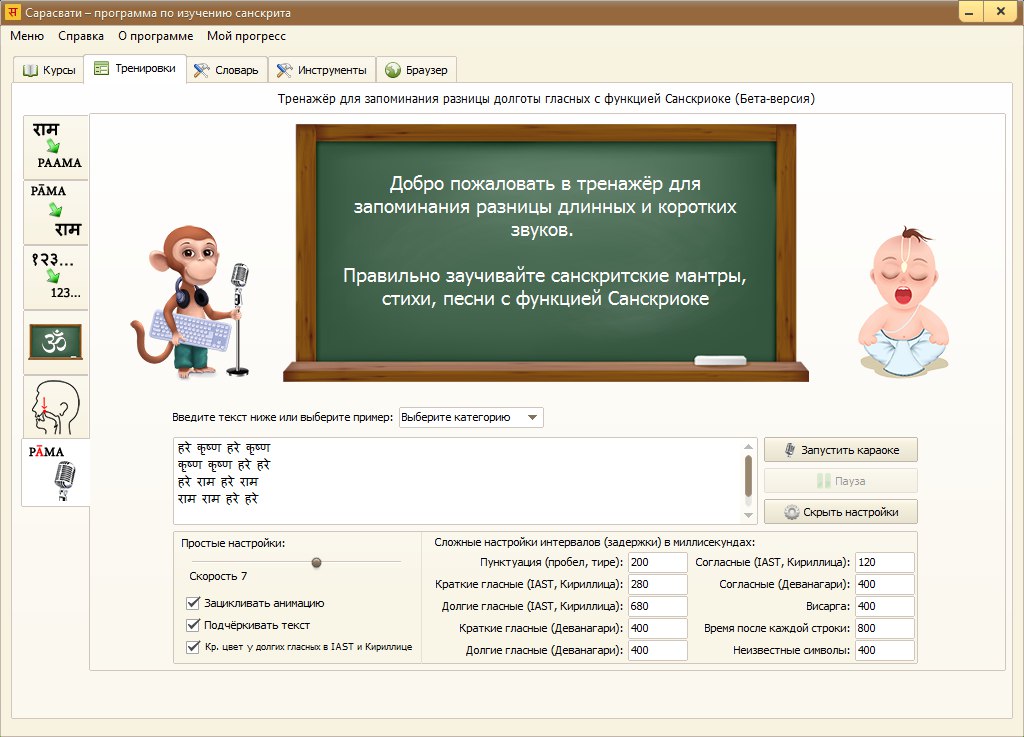Open the Devanagari-to-Cyrillic transliteration trainer icon
The height and width of the screenshot is (737, 1024).
point(56,147)
